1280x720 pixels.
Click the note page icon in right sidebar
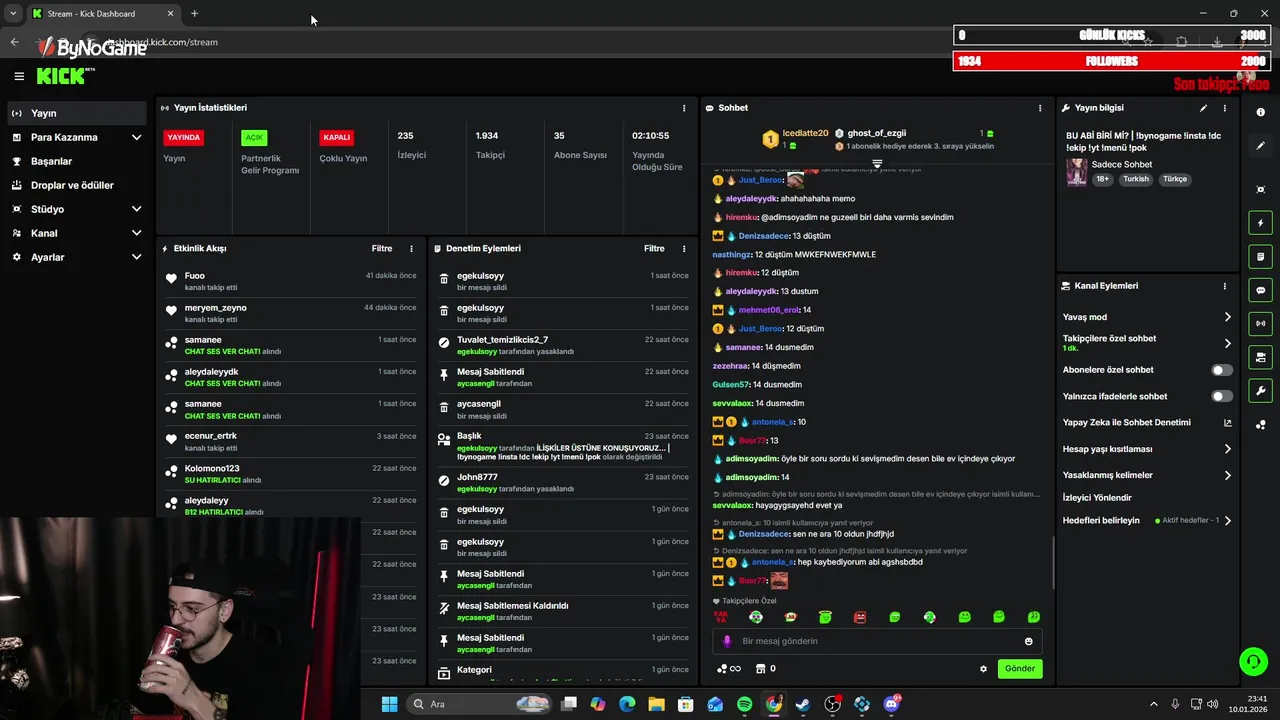click(x=1260, y=257)
